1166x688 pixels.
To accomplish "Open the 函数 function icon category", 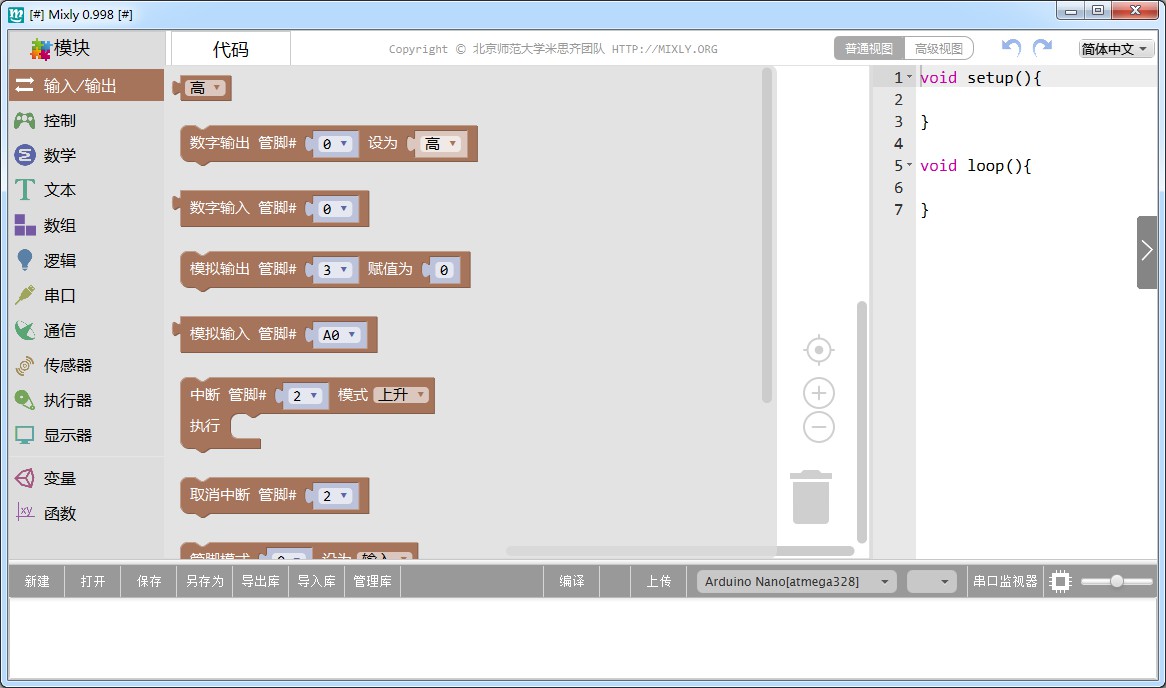I will click(25, 512).
